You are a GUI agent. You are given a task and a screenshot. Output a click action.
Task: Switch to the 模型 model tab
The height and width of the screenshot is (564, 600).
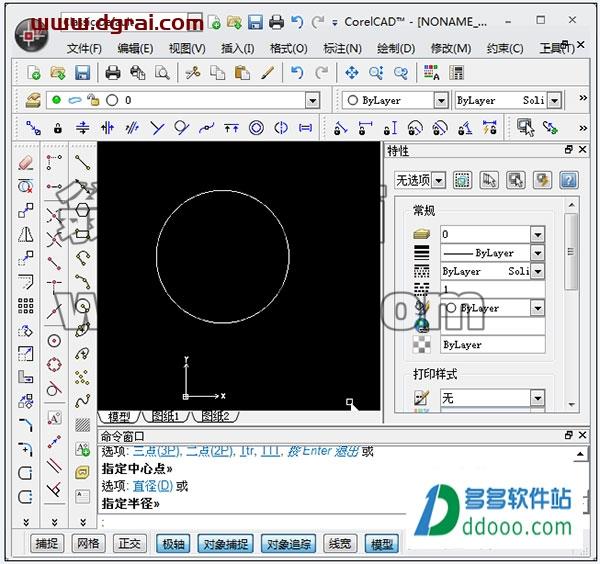pos(119,417)
